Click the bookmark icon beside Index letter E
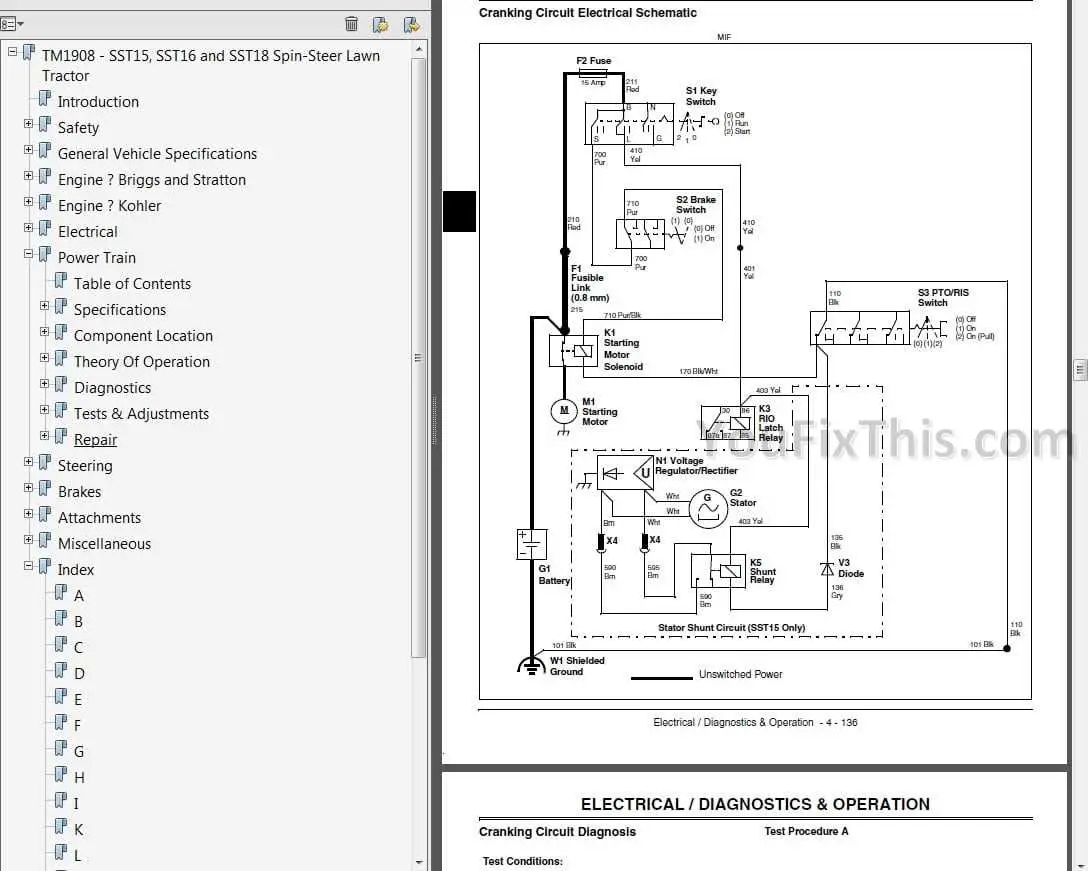The height and width of the screenshot is (871, 1088). [61, 696]
